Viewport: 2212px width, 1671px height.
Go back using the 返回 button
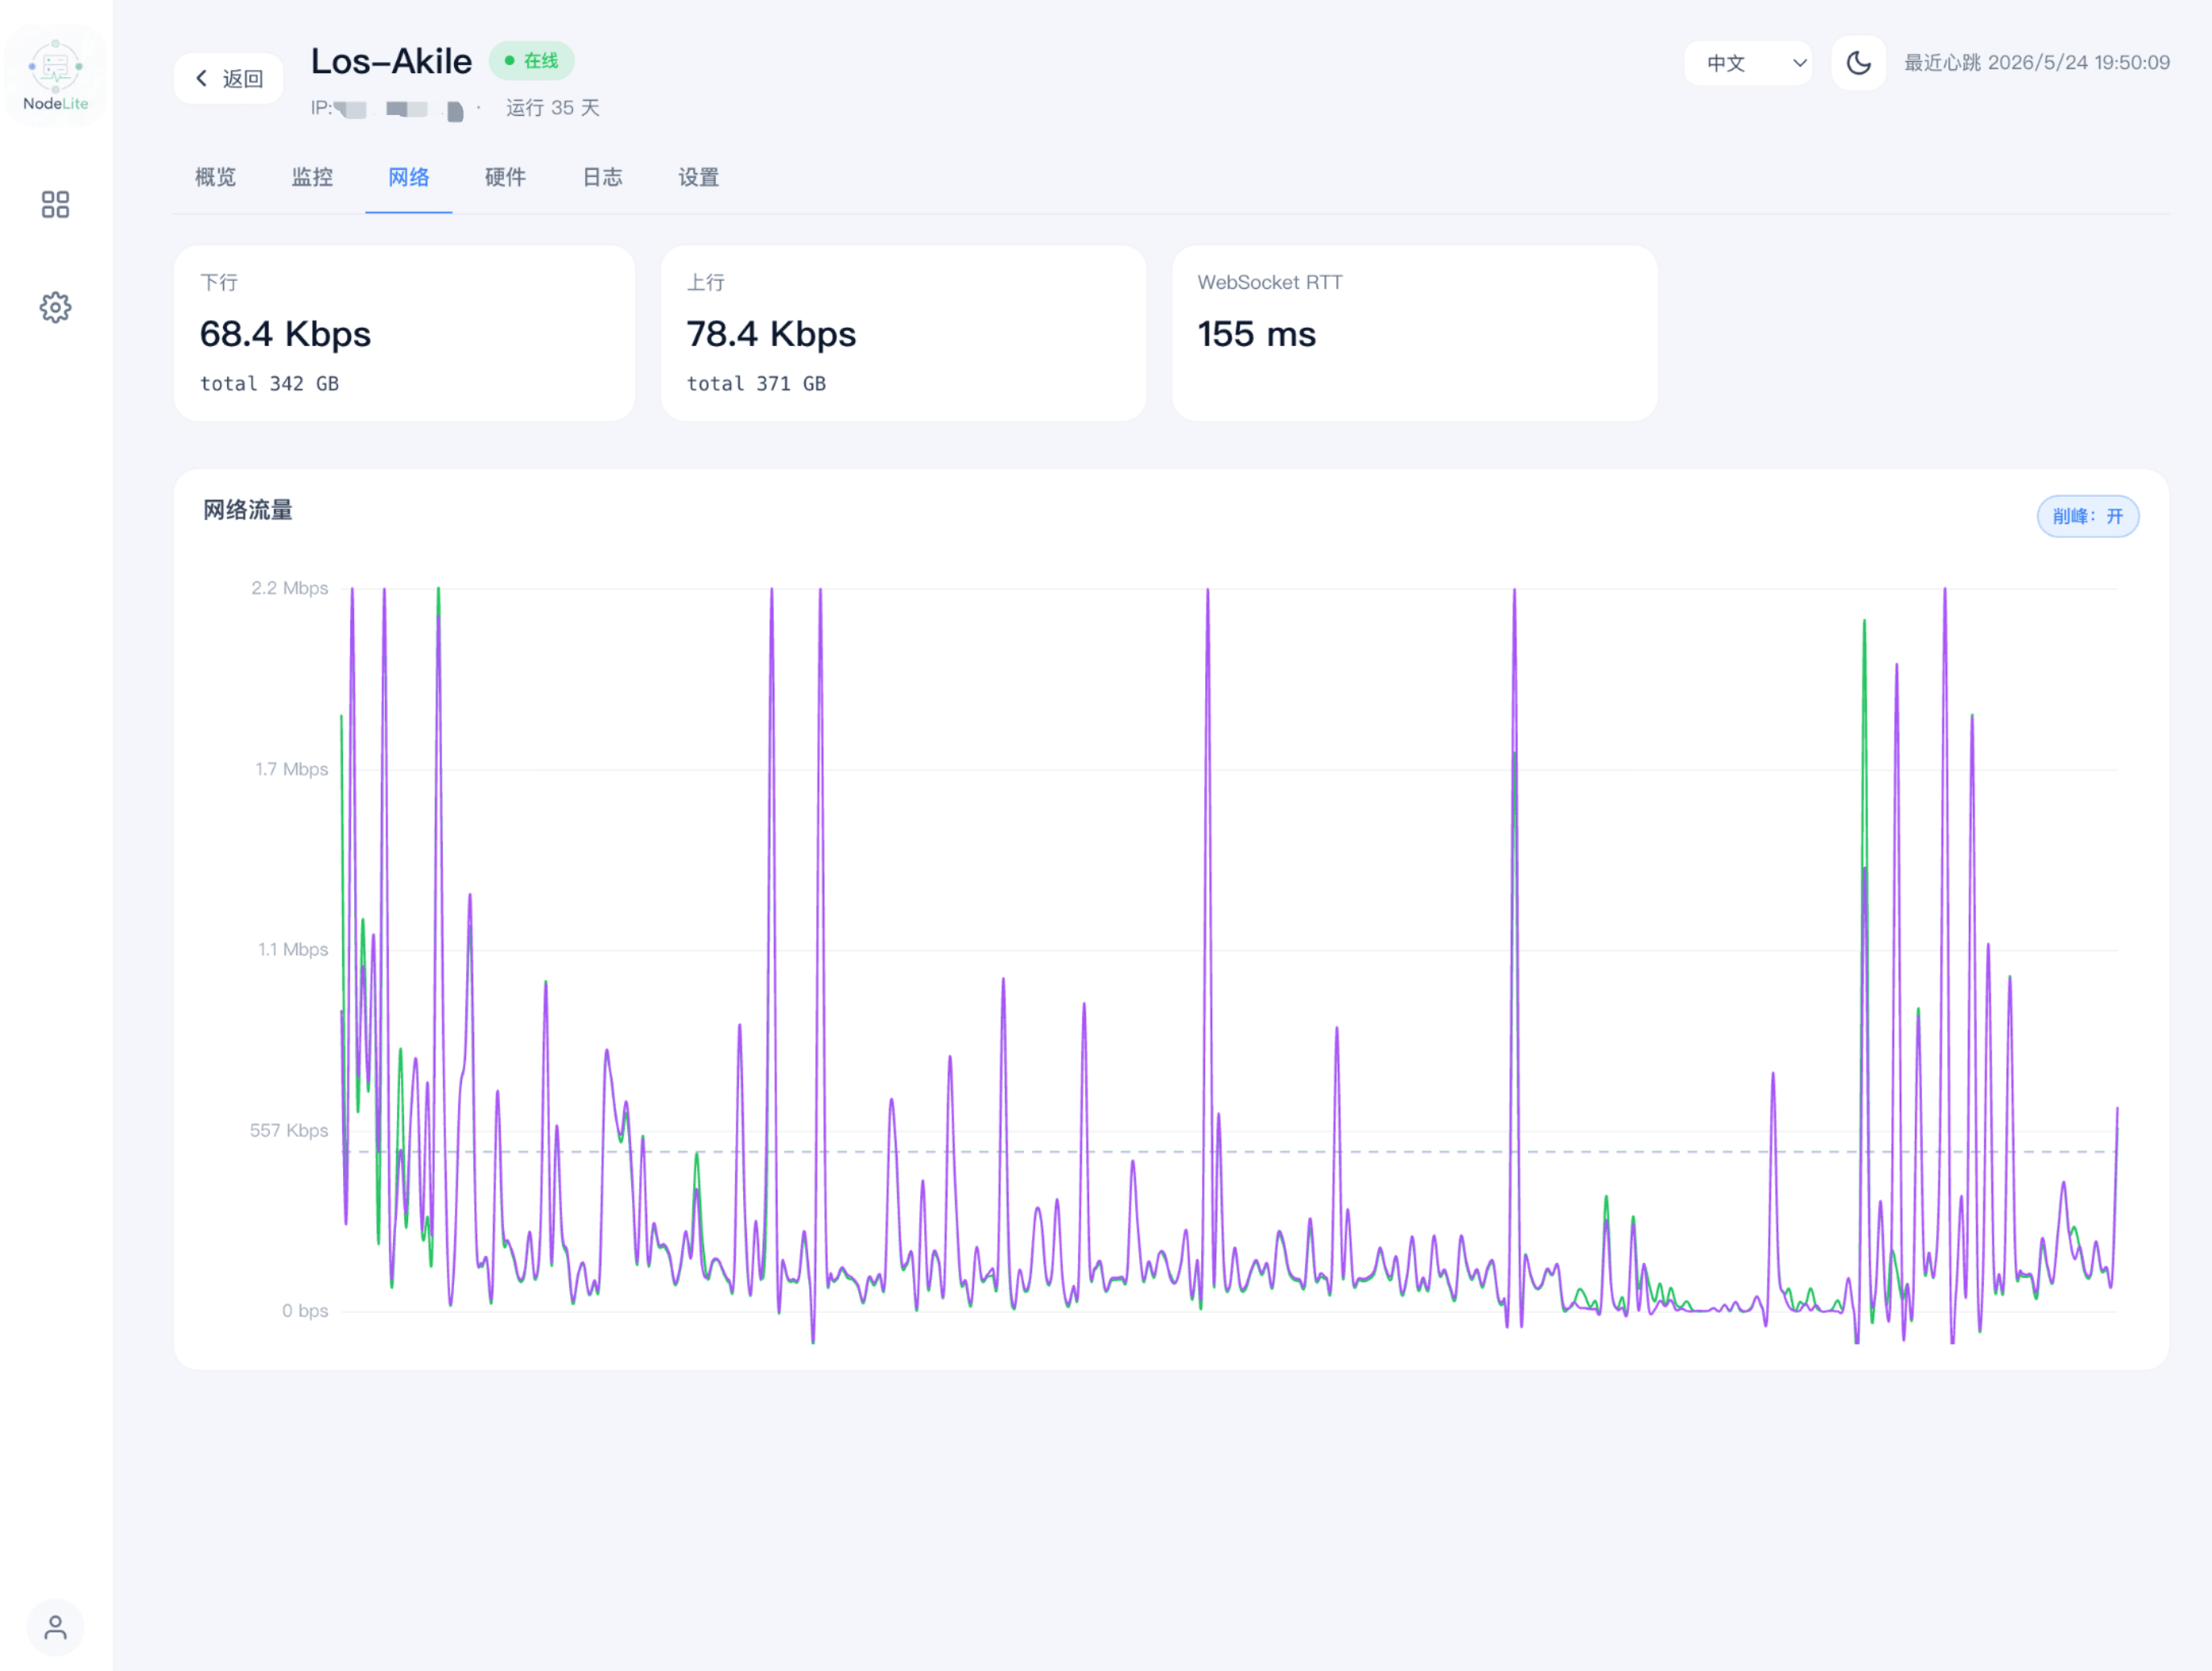click(229, 79)
